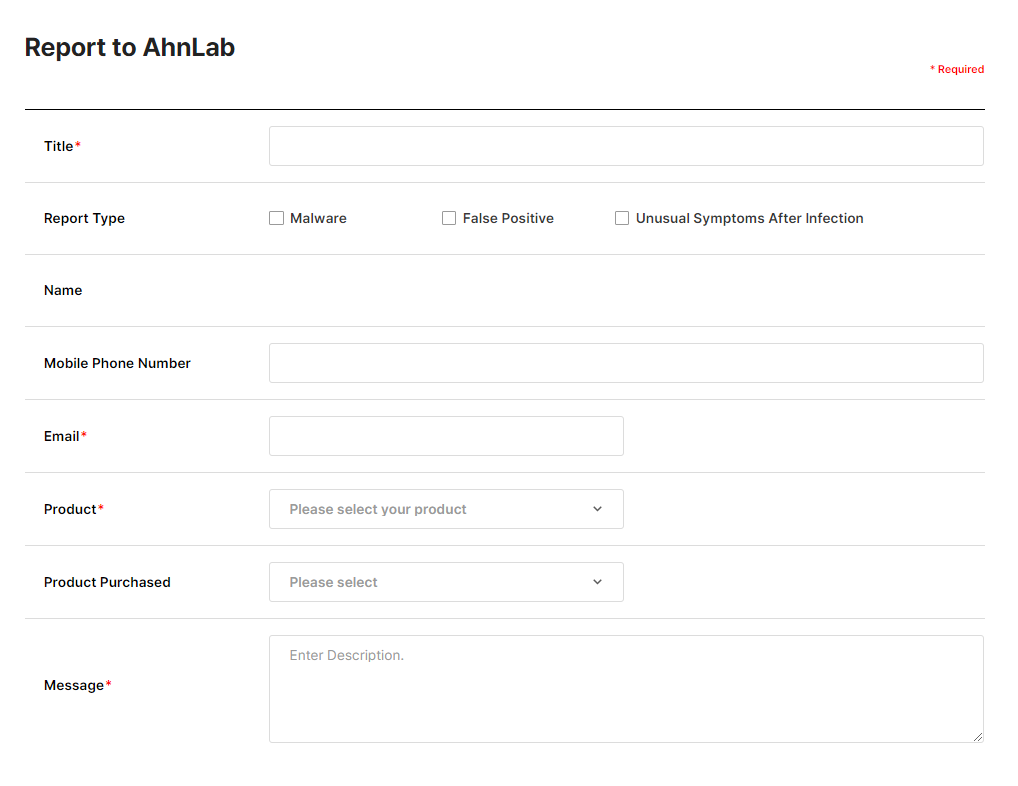This screenshot has height=786, width=1018.
Task: Click the 'Title' field label
Action: [x=58, y=146]
